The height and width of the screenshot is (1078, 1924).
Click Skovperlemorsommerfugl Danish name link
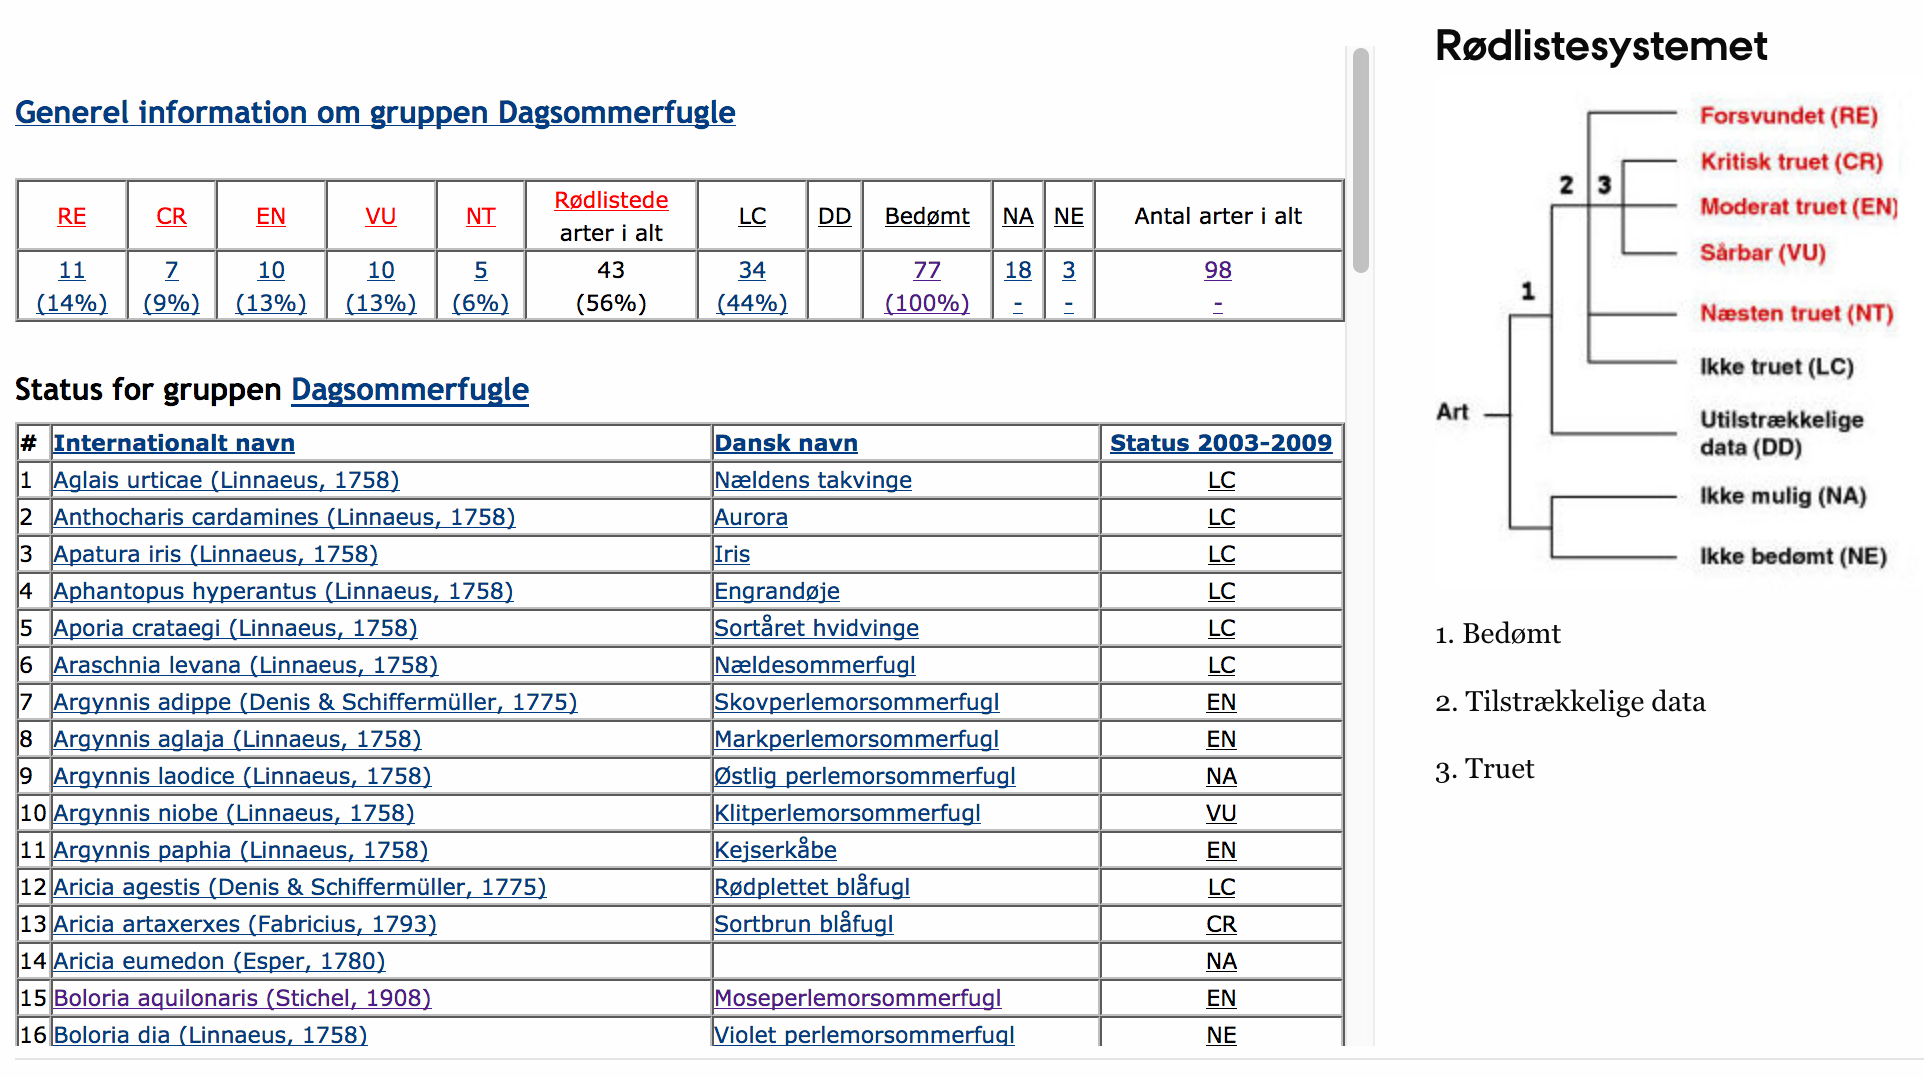point(857,702)
